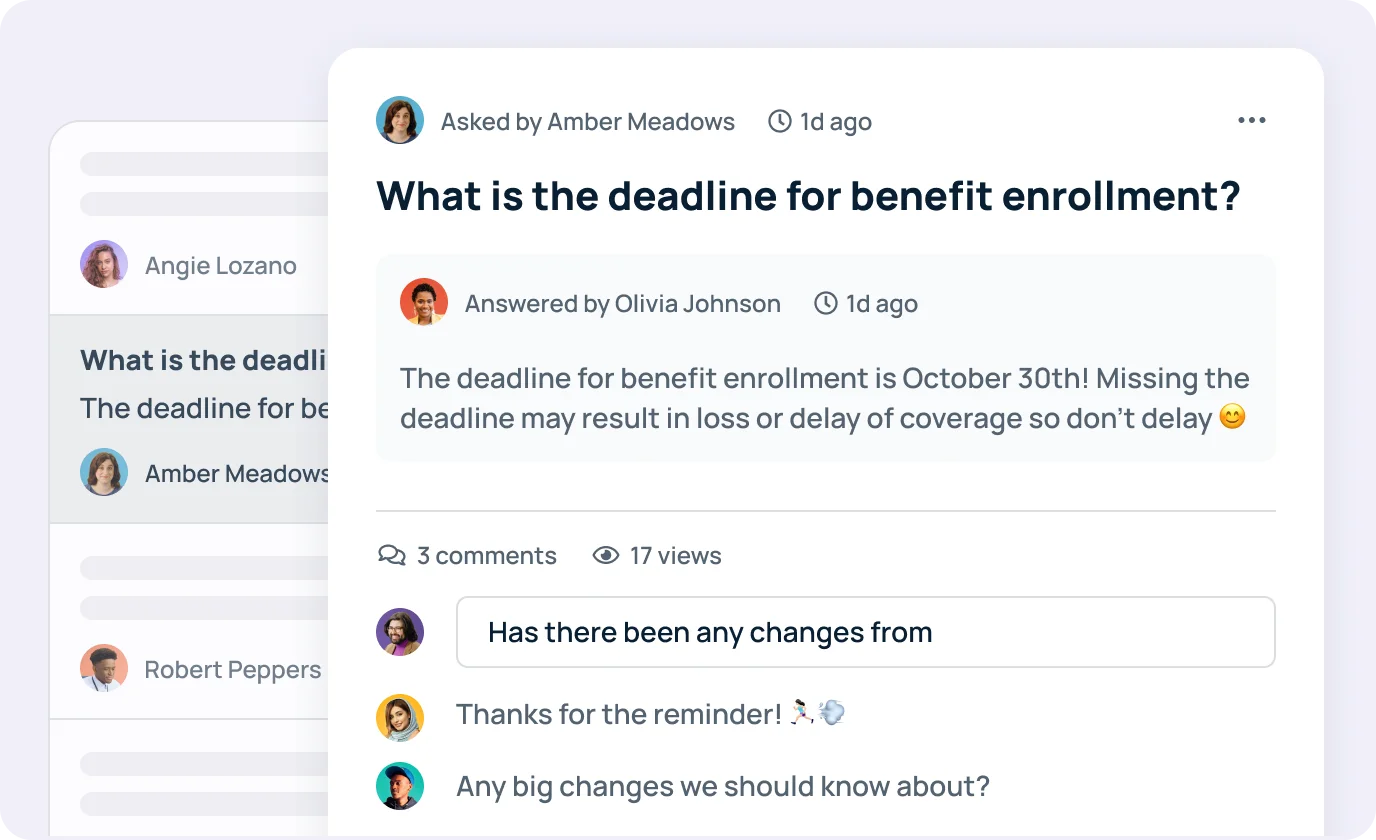Click the speech bubble comments icon

tap(392, 555)
